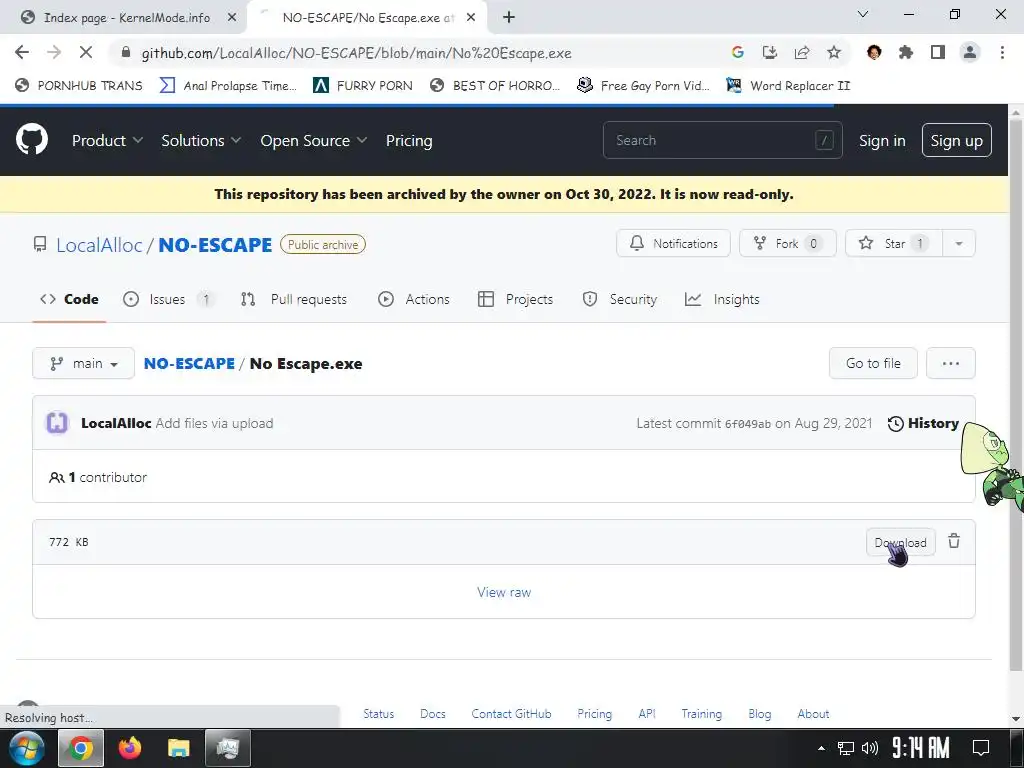This screenshot has width=1024, height=768.
Task: Open the Issues tab
Action: click(x=167, y=299)
